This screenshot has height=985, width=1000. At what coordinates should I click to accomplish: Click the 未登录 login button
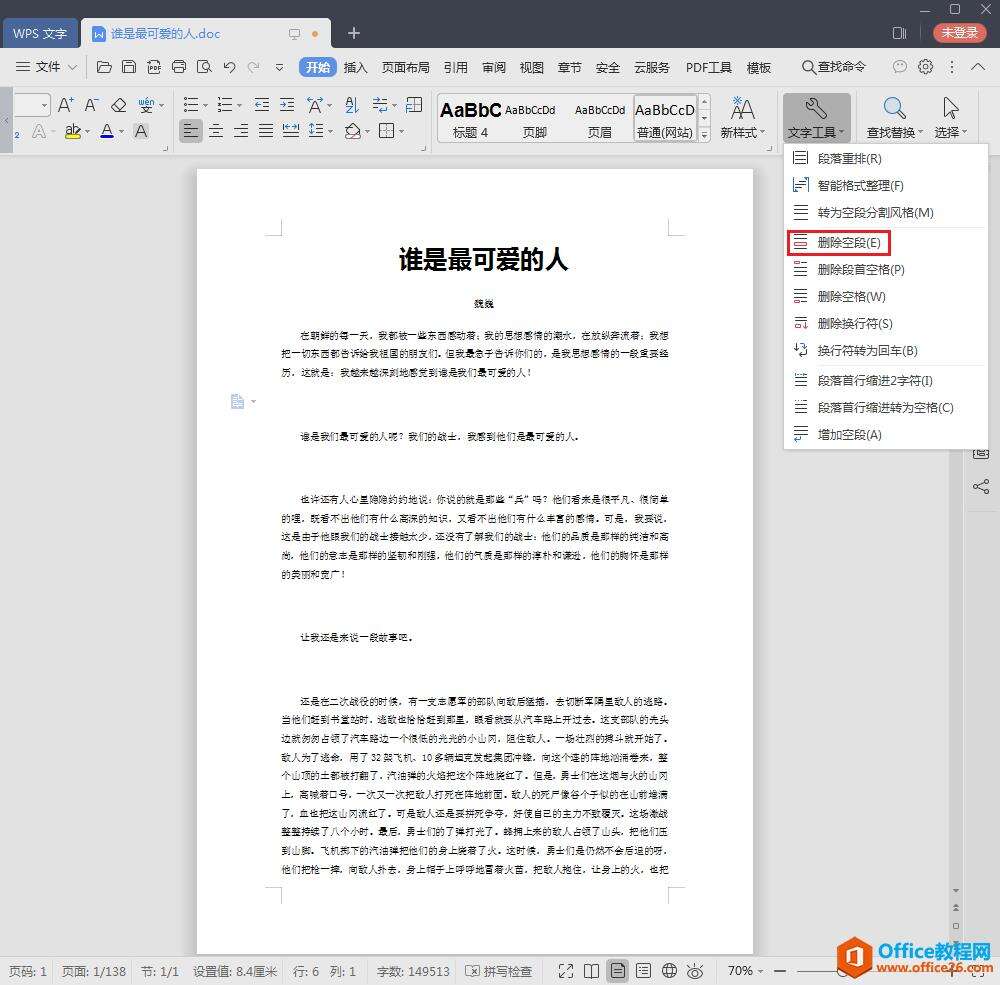(x=959, y=33)
